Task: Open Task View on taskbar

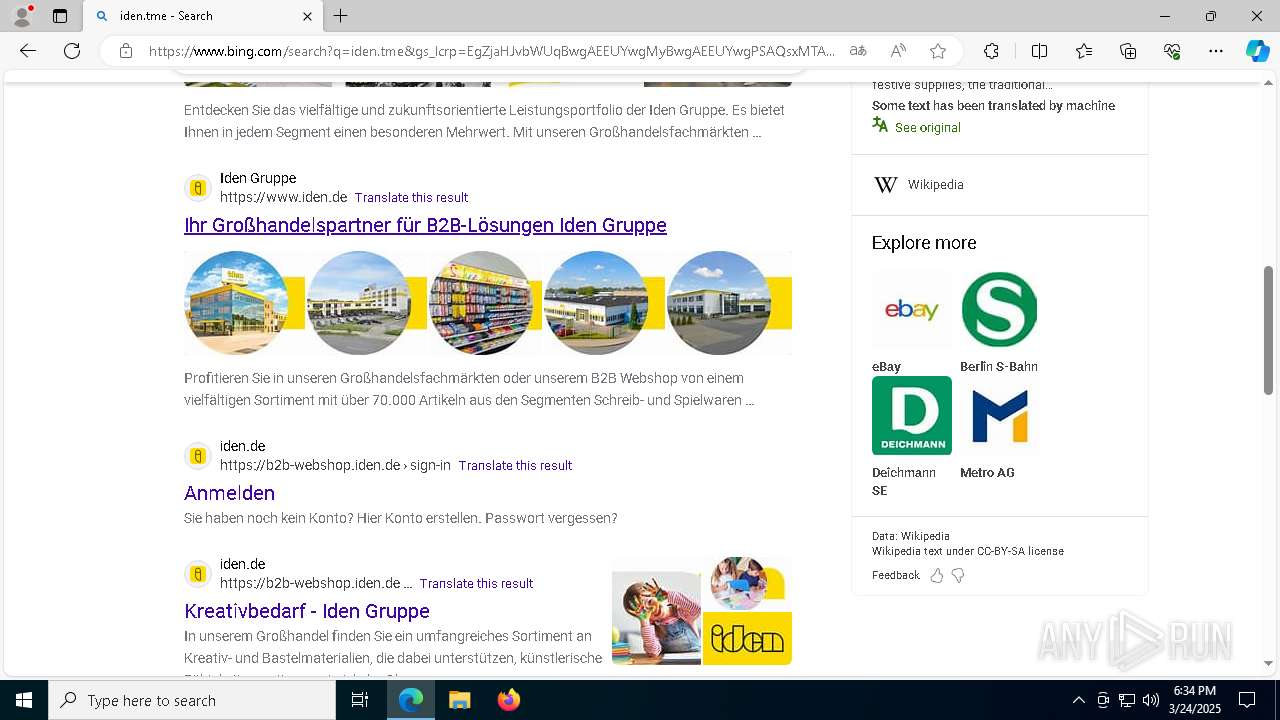Action: coord(360,700)
